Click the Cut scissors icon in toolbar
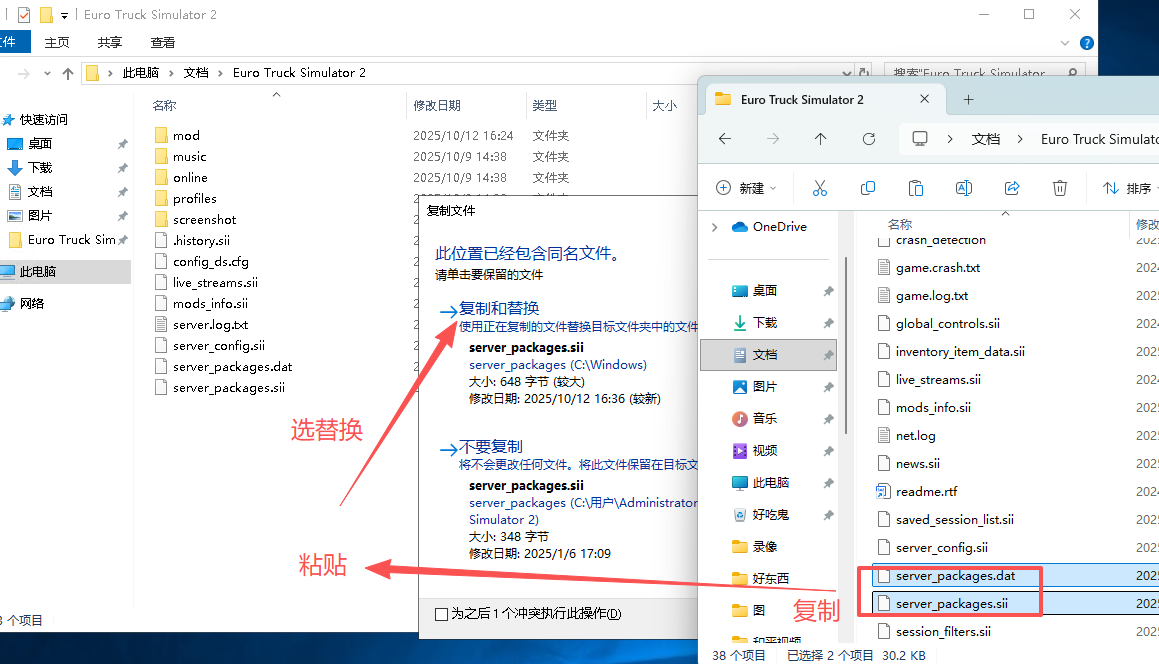Image resolution: width=1159 pixels, height=664 pixels. [820, 188]
